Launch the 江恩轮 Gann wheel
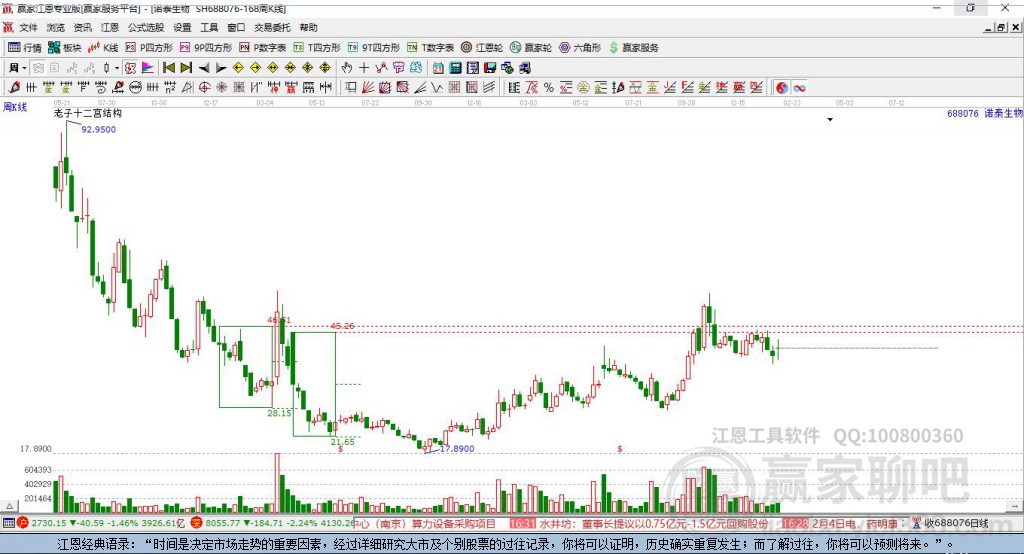 482,48
